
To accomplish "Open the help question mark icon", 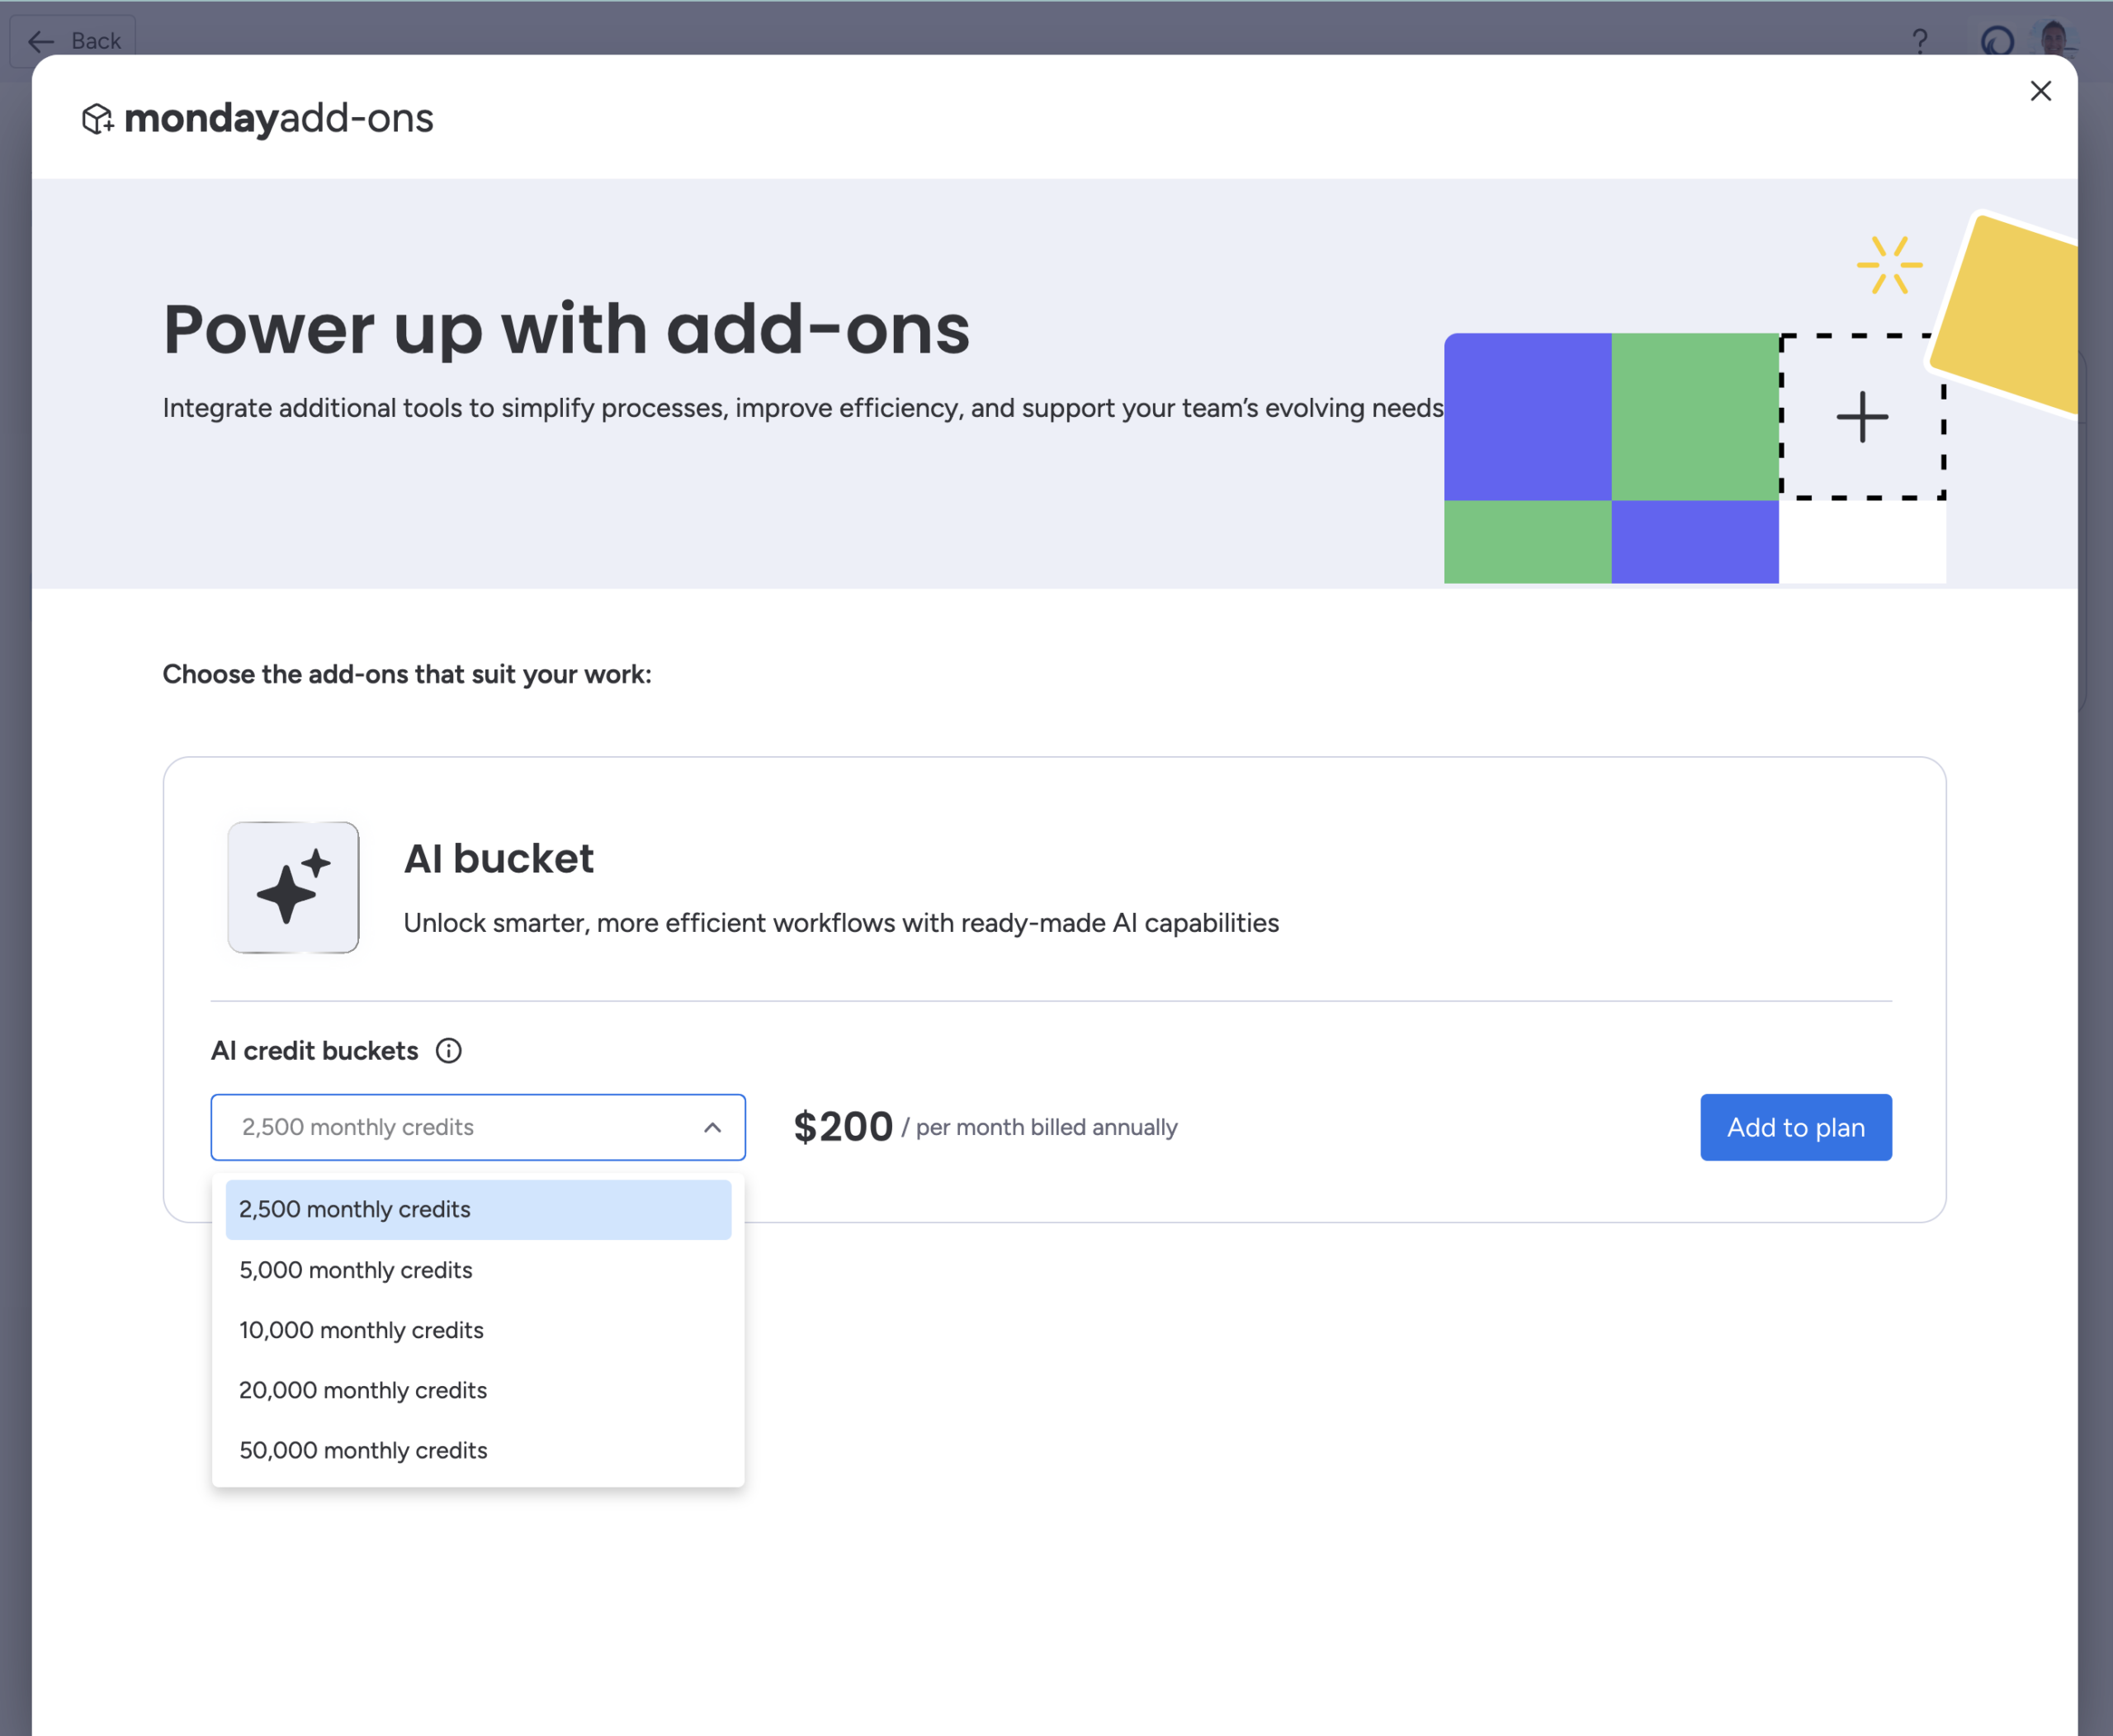I will [1919, 41].
